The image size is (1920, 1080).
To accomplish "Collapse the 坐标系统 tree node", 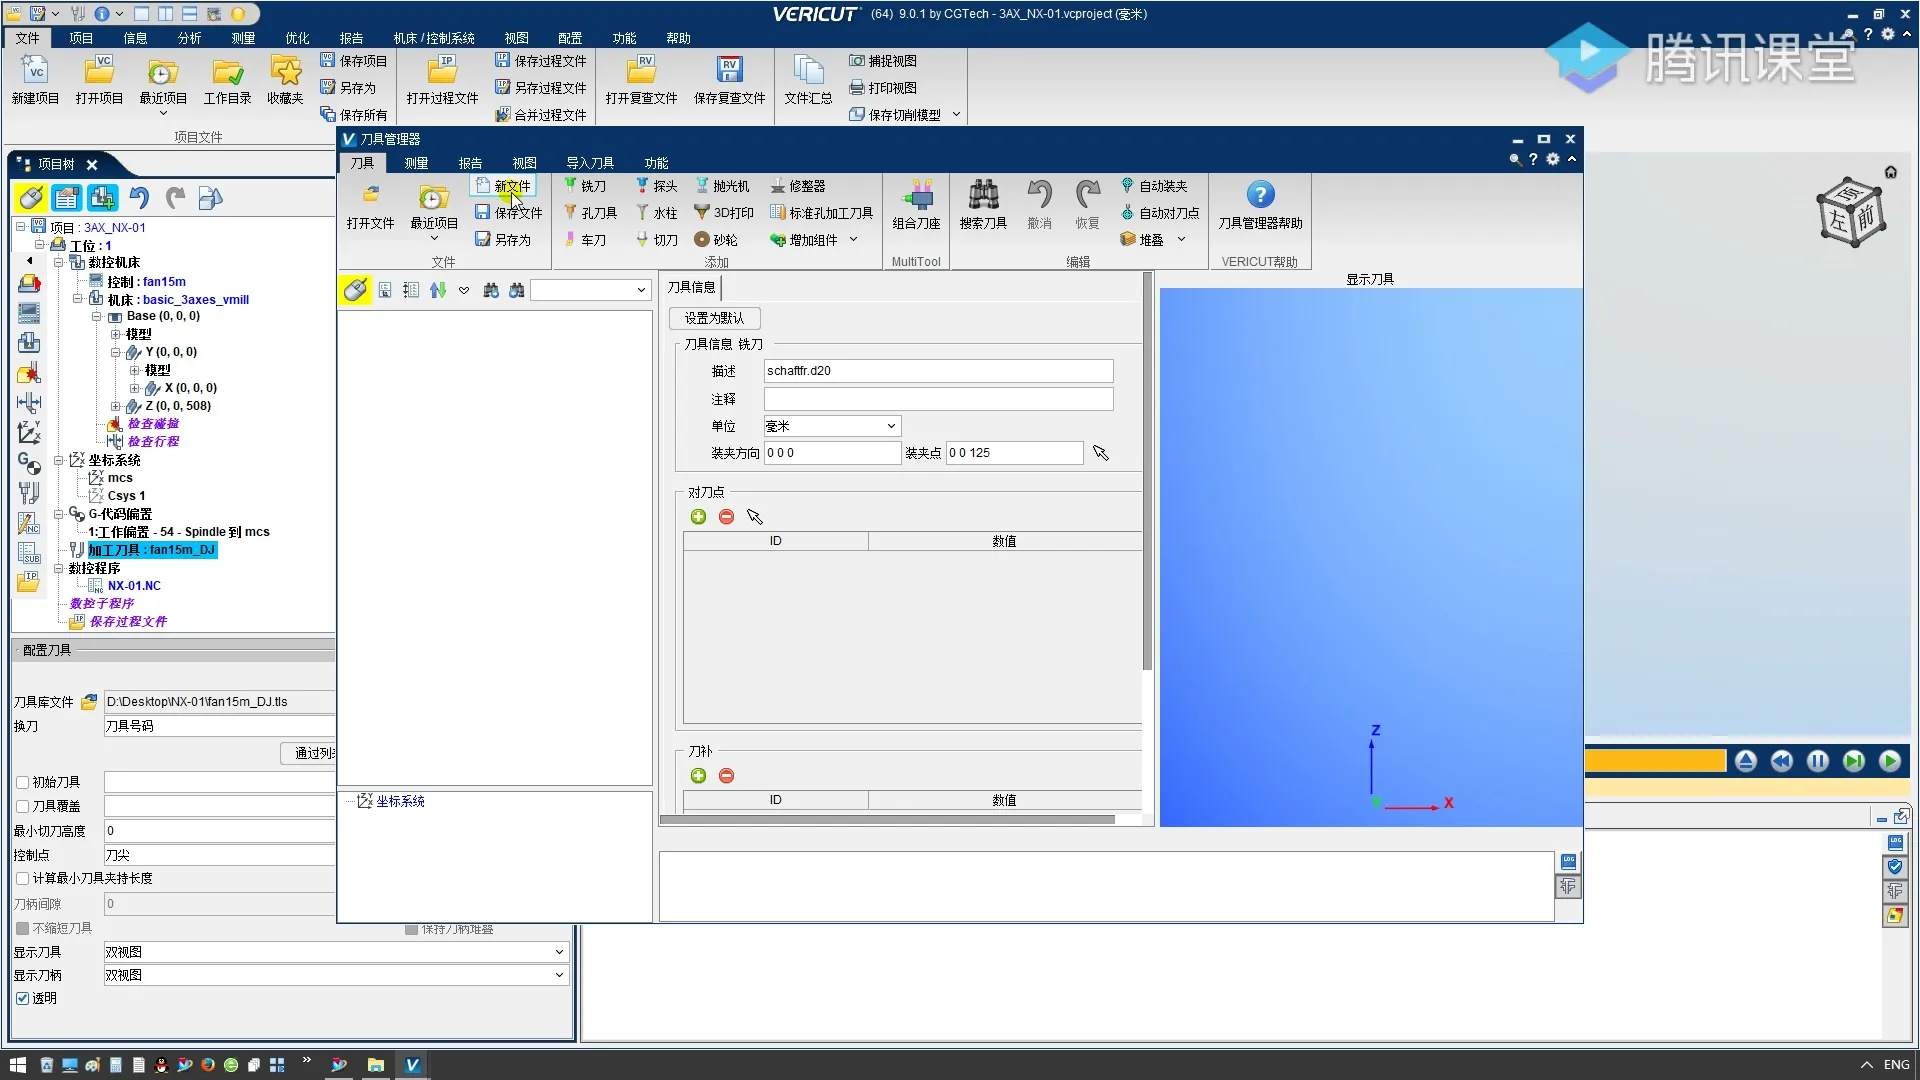I will point(59,460).
